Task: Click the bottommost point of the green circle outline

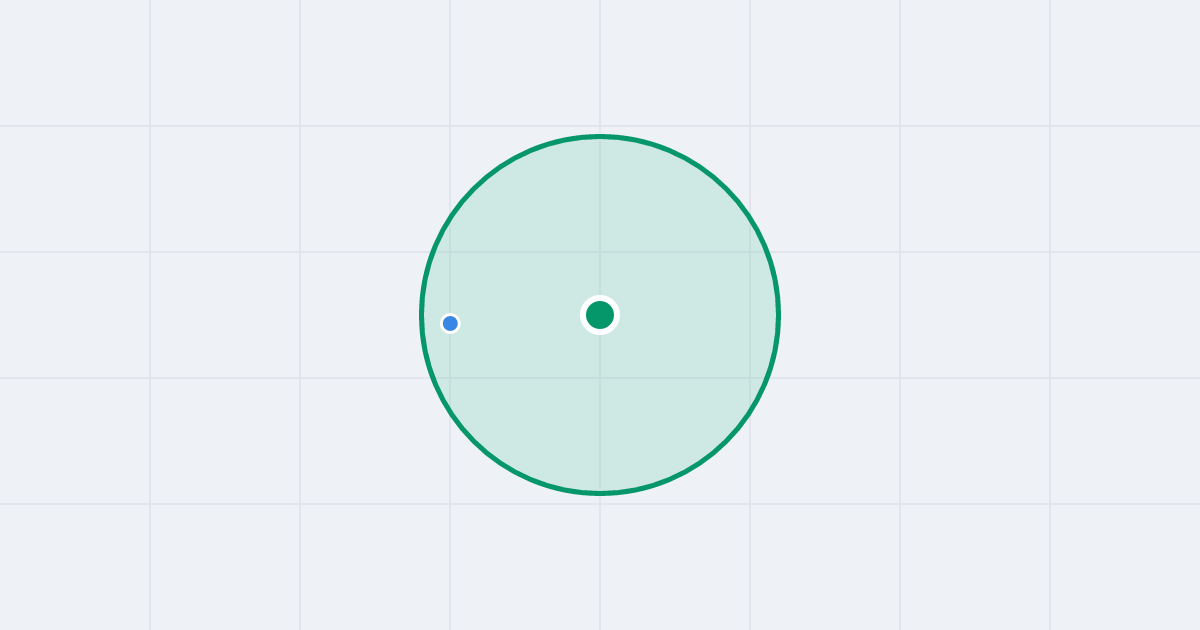Action: pyautogui.click(x=600, y=493)
